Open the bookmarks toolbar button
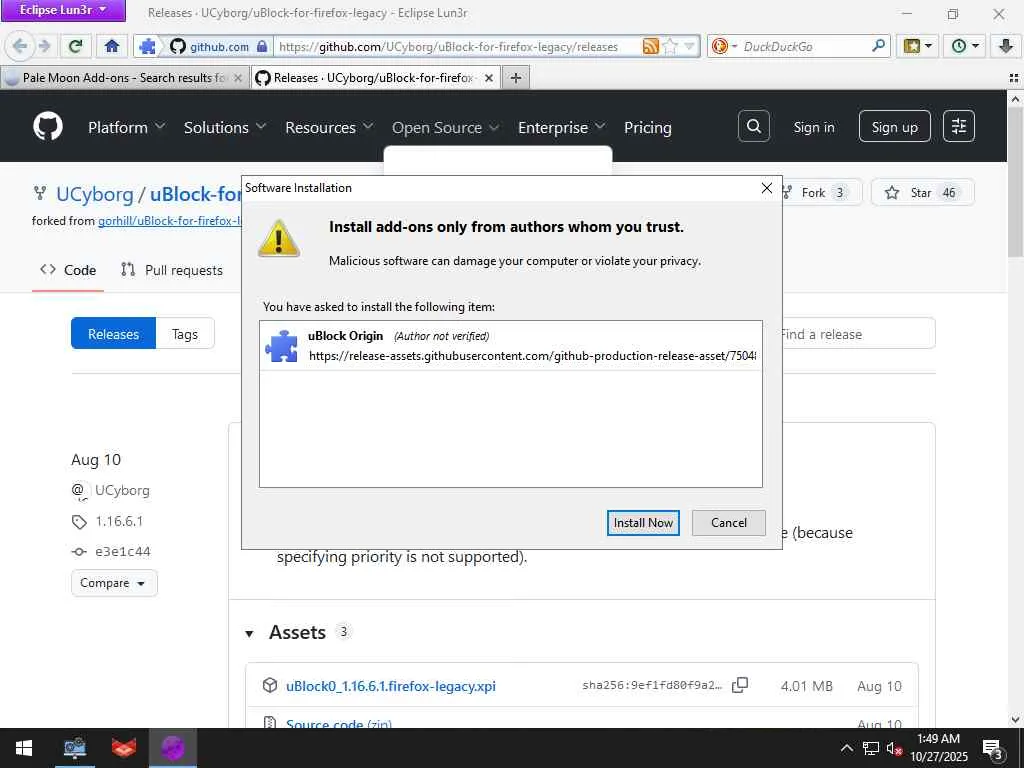1024x768 pixels. (x=917, y=46)
